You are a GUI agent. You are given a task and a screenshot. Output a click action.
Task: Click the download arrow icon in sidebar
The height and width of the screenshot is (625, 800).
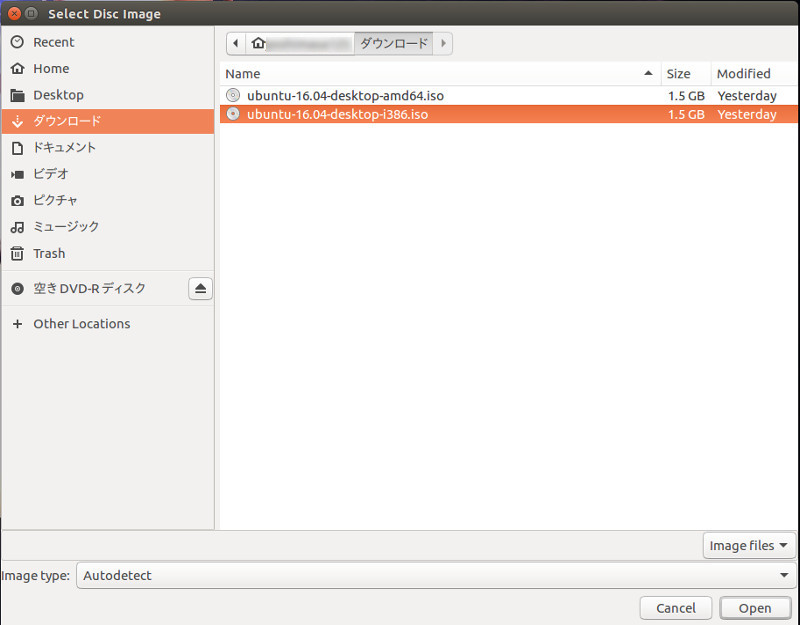point(17,121)
